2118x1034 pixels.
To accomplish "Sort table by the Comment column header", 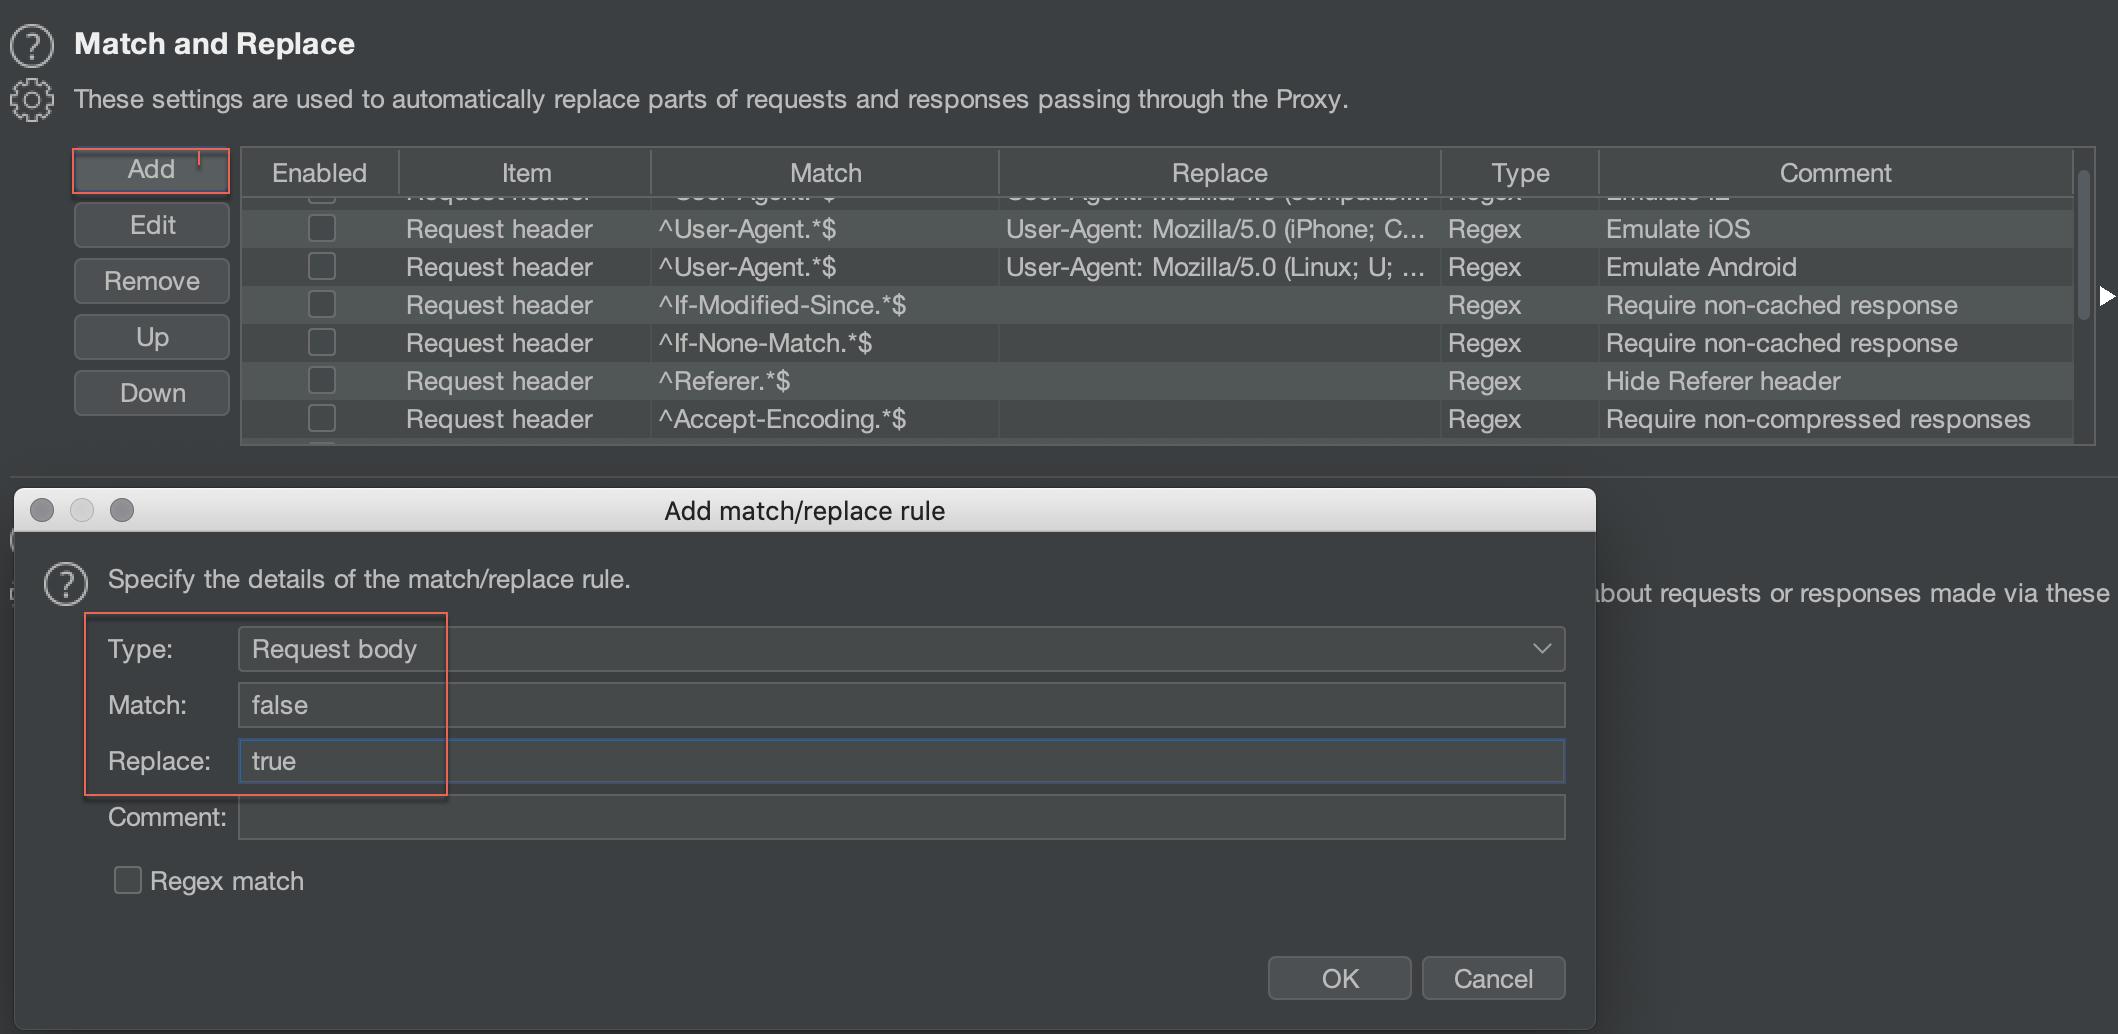I will pyautogui.click(x=1834, y=173).
